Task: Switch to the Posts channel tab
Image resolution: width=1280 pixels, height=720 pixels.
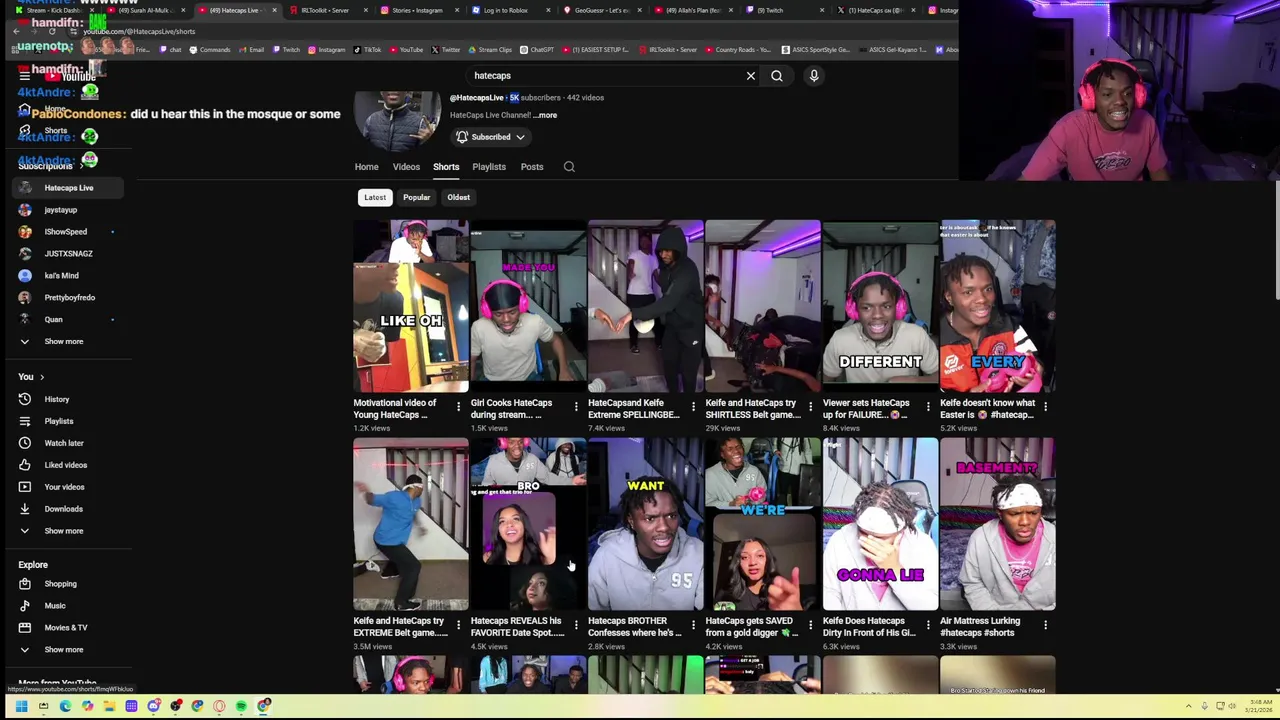Action: [532, 167]
